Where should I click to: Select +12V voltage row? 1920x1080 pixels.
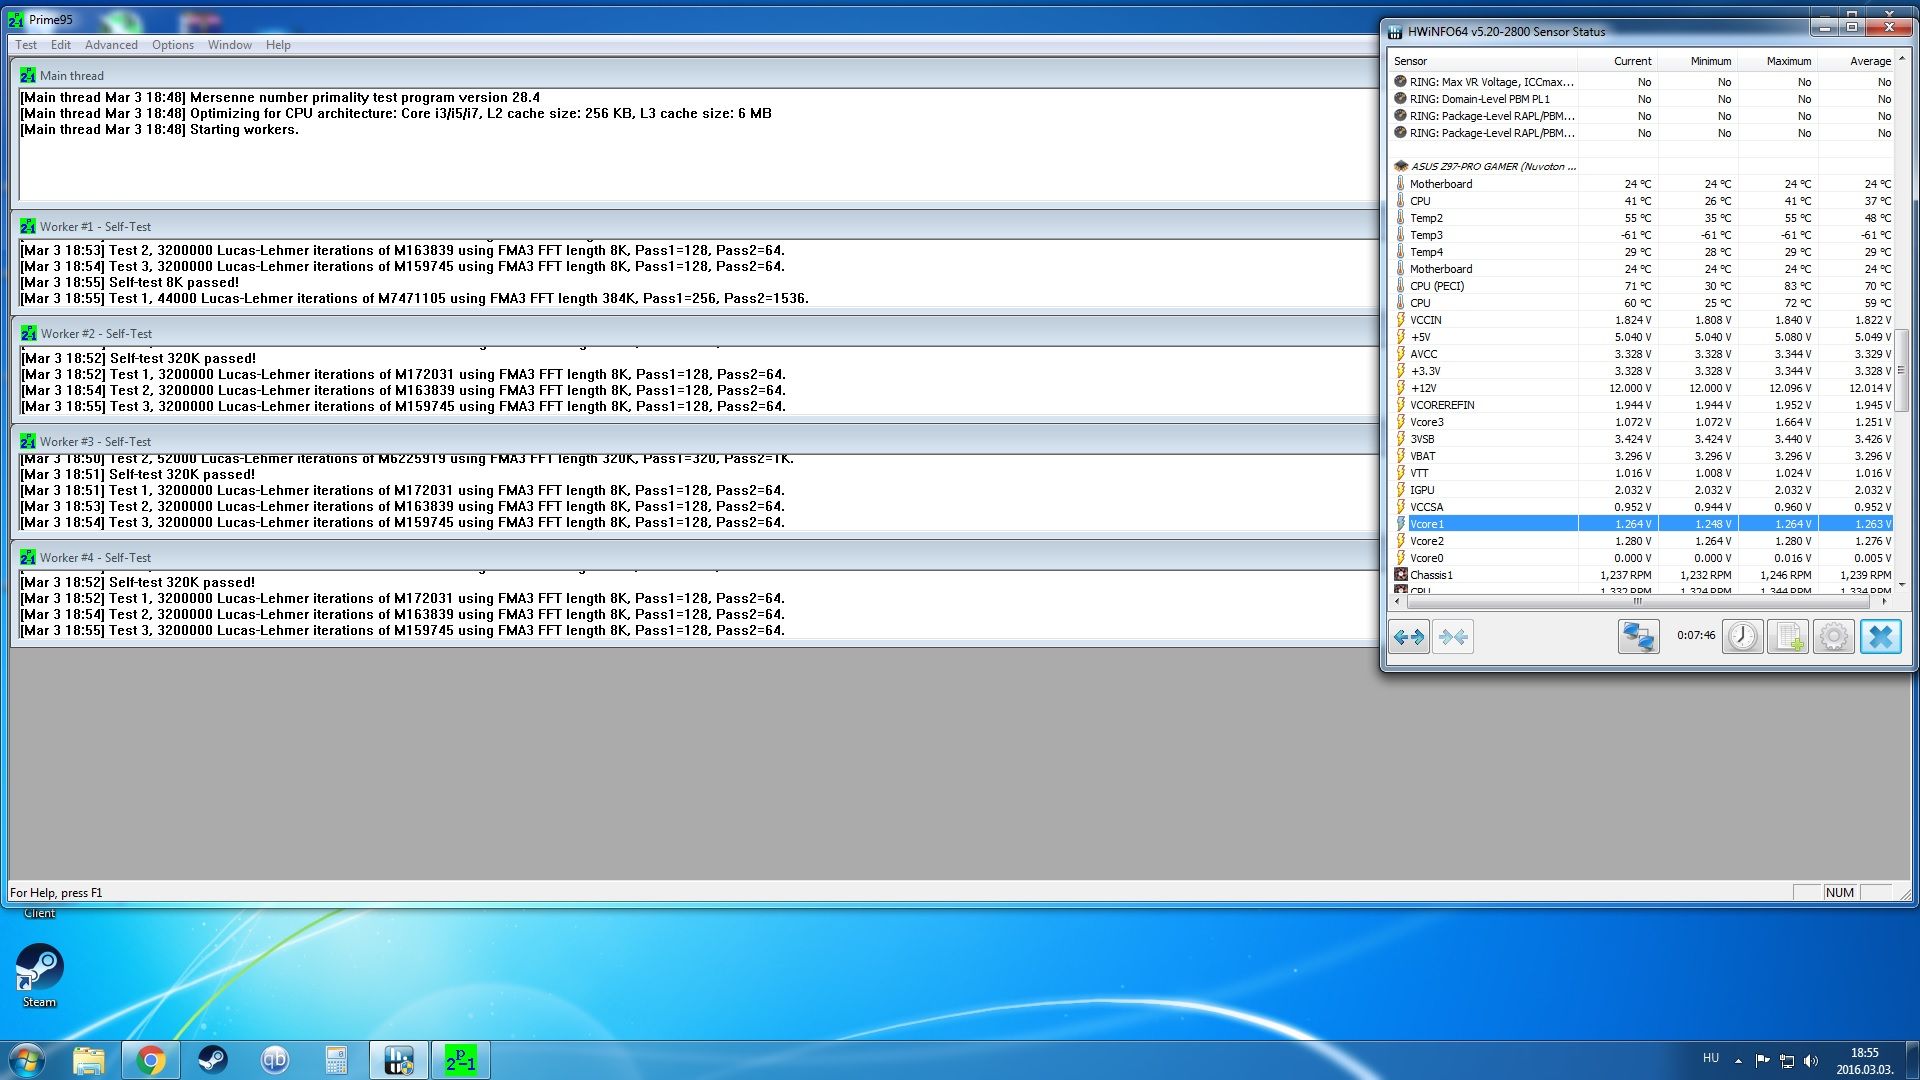[x=1642, y=388]
